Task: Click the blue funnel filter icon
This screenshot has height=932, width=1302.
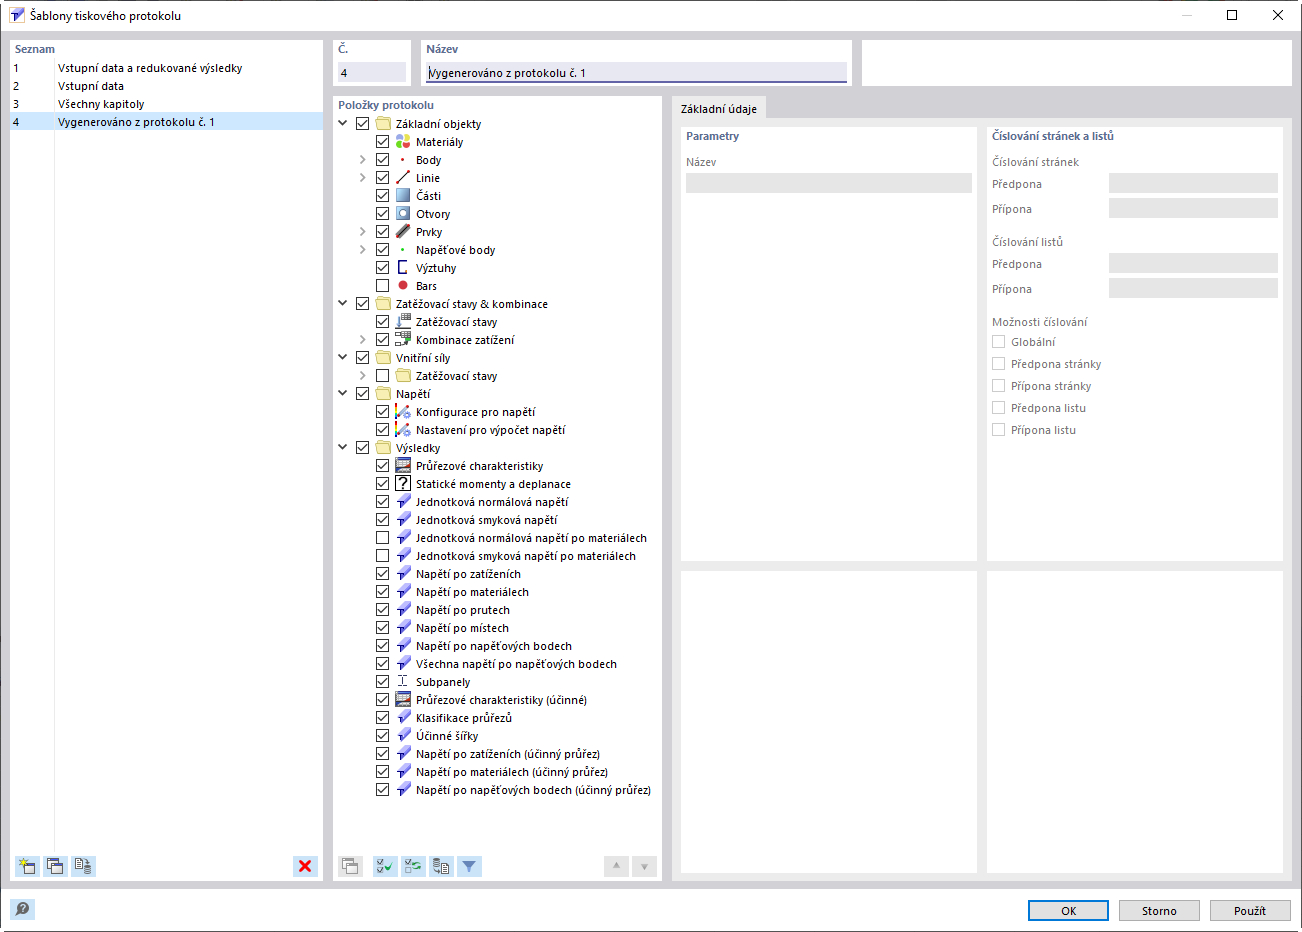Action: click(x=469, y=866)
